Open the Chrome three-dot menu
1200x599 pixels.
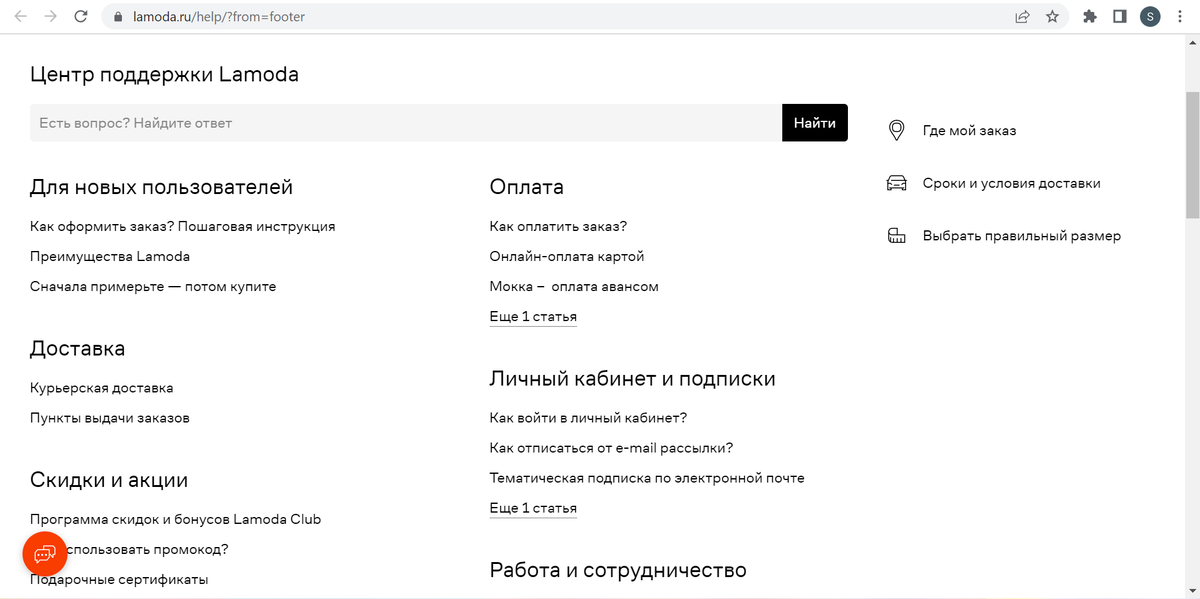(1180, 16)
